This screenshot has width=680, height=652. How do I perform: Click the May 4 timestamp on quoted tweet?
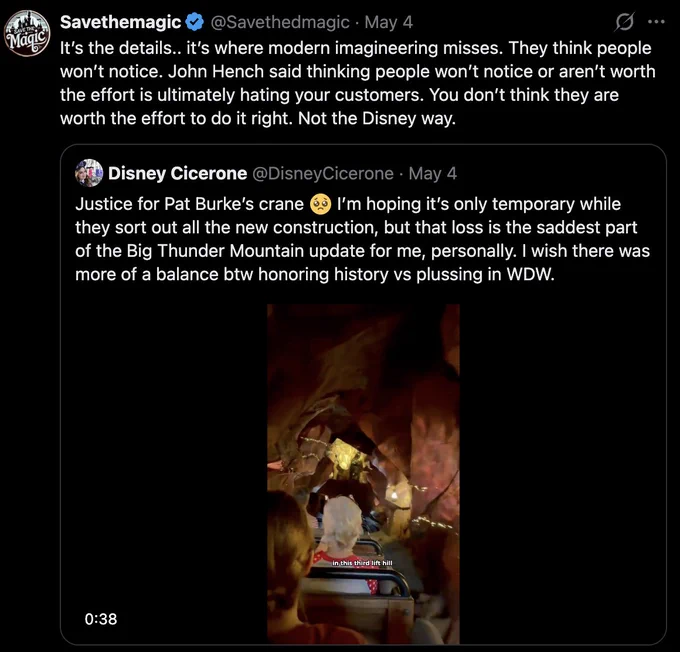click(433, 174)
